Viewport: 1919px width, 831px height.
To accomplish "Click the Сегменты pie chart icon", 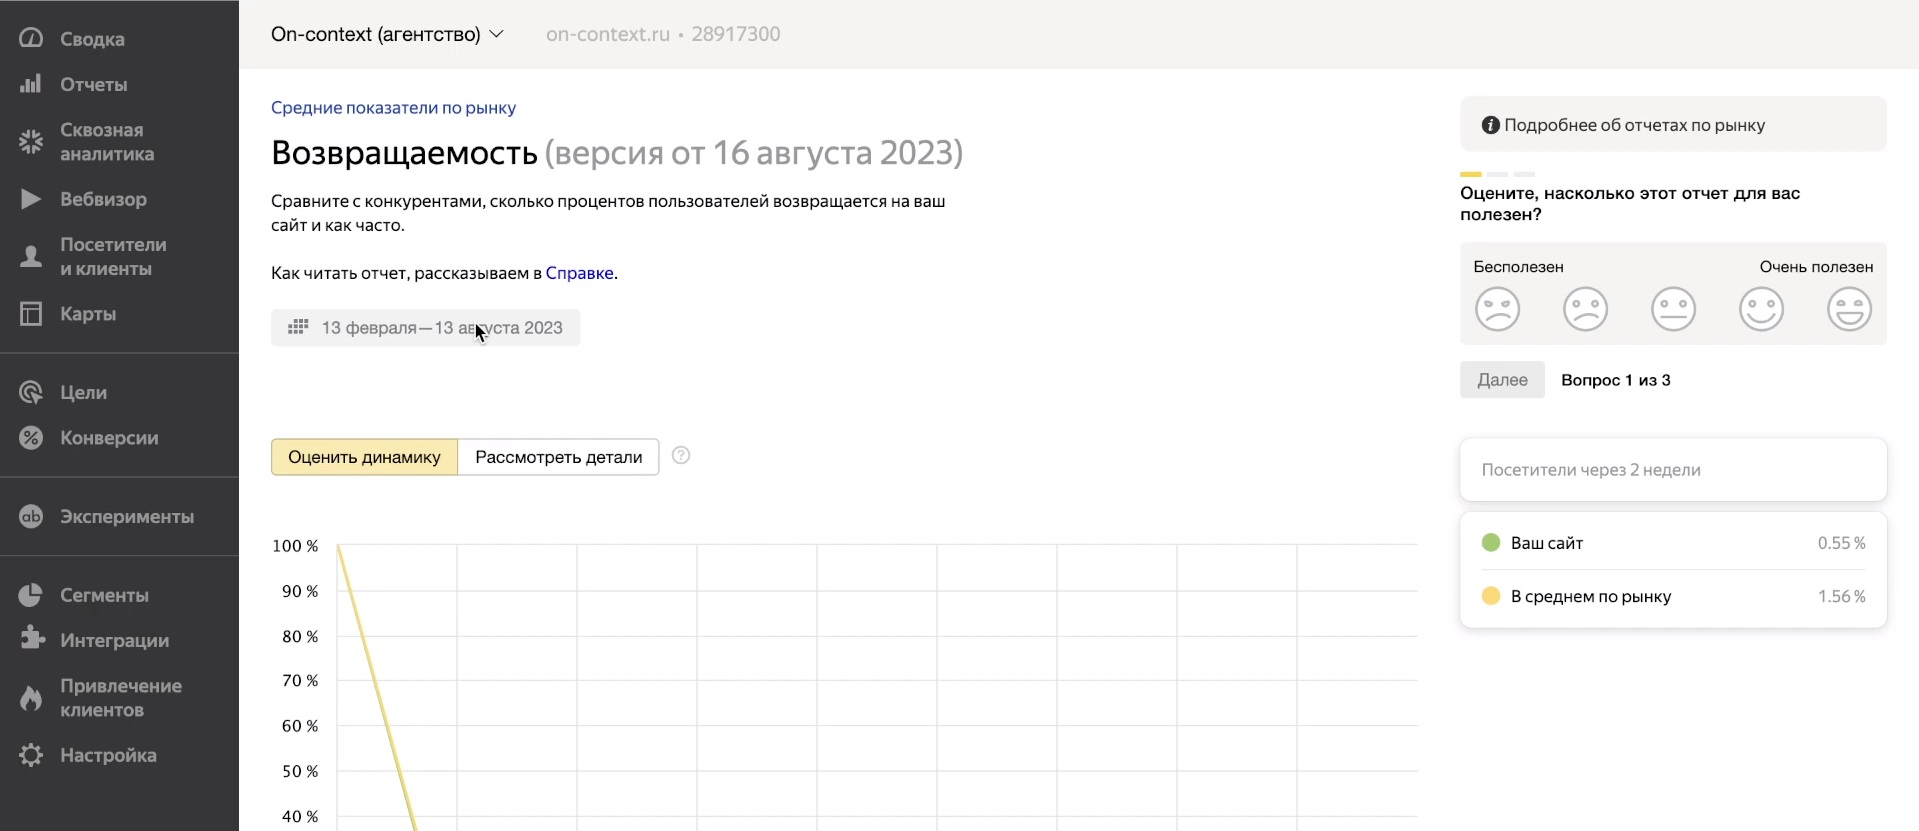I will click(31, 595).
